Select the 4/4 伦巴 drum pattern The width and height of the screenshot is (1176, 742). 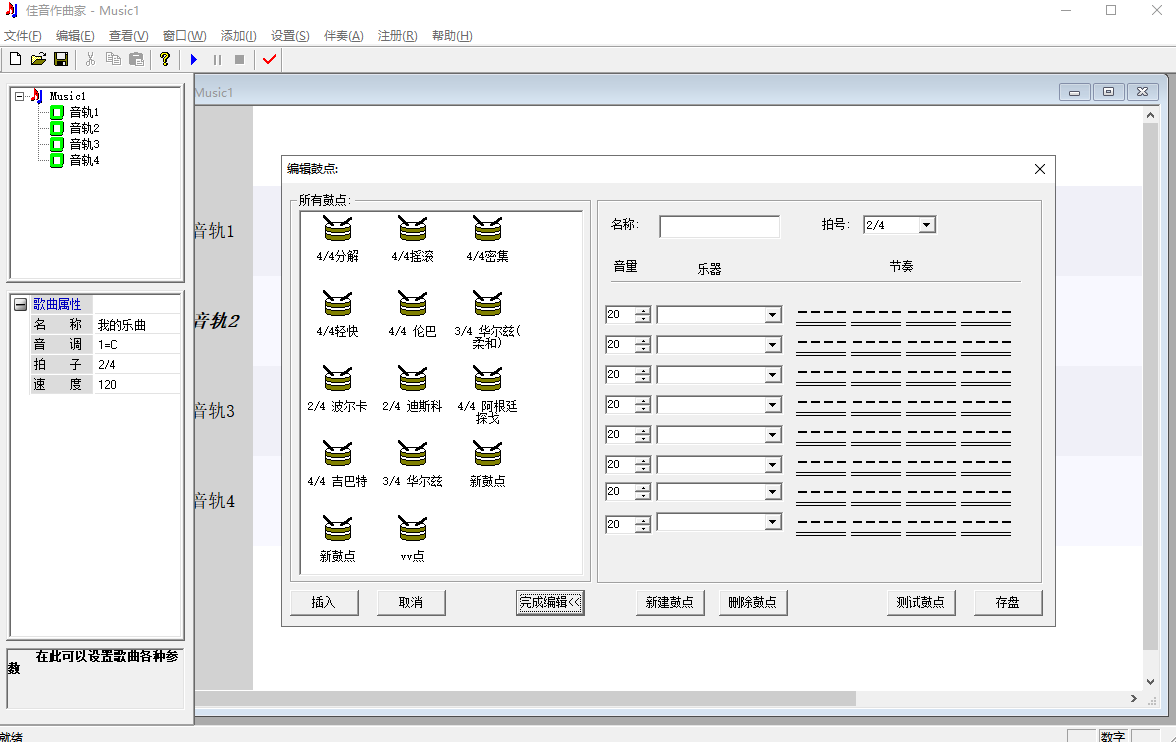tap(412, 303)
